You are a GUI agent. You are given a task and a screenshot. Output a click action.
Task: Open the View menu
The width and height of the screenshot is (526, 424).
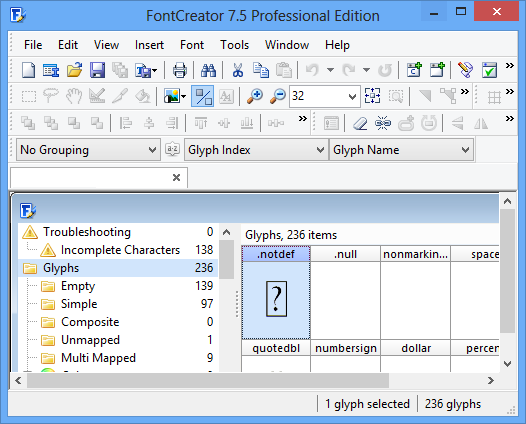[x=106, y=45]
